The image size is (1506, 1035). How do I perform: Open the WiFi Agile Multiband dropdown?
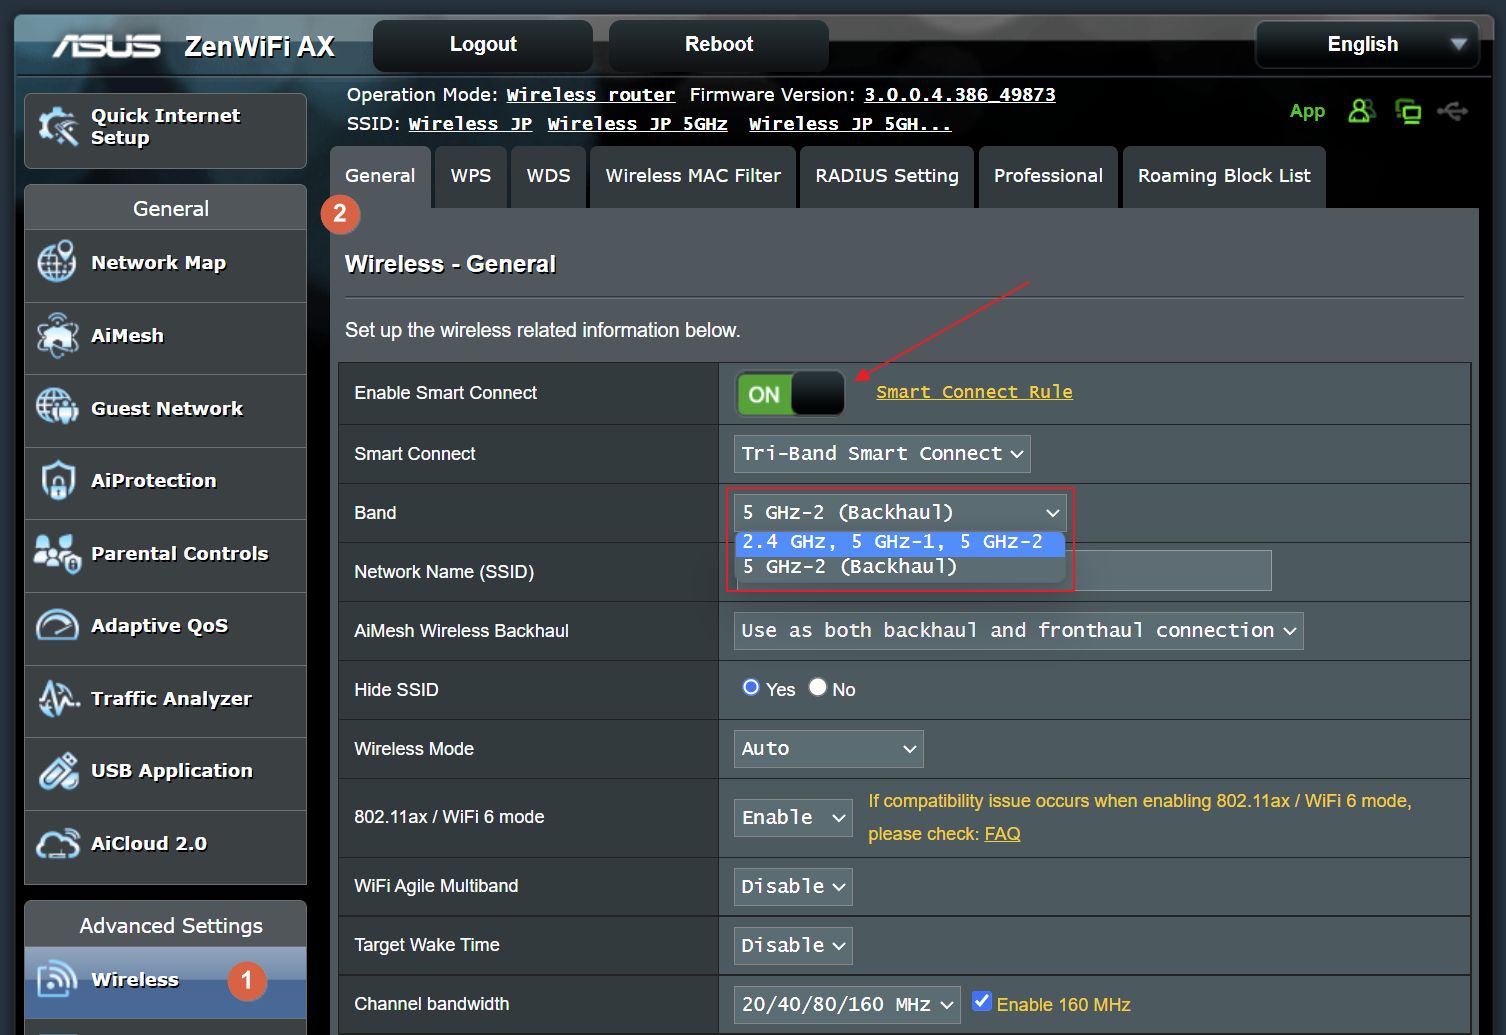[x=793, y=887]
